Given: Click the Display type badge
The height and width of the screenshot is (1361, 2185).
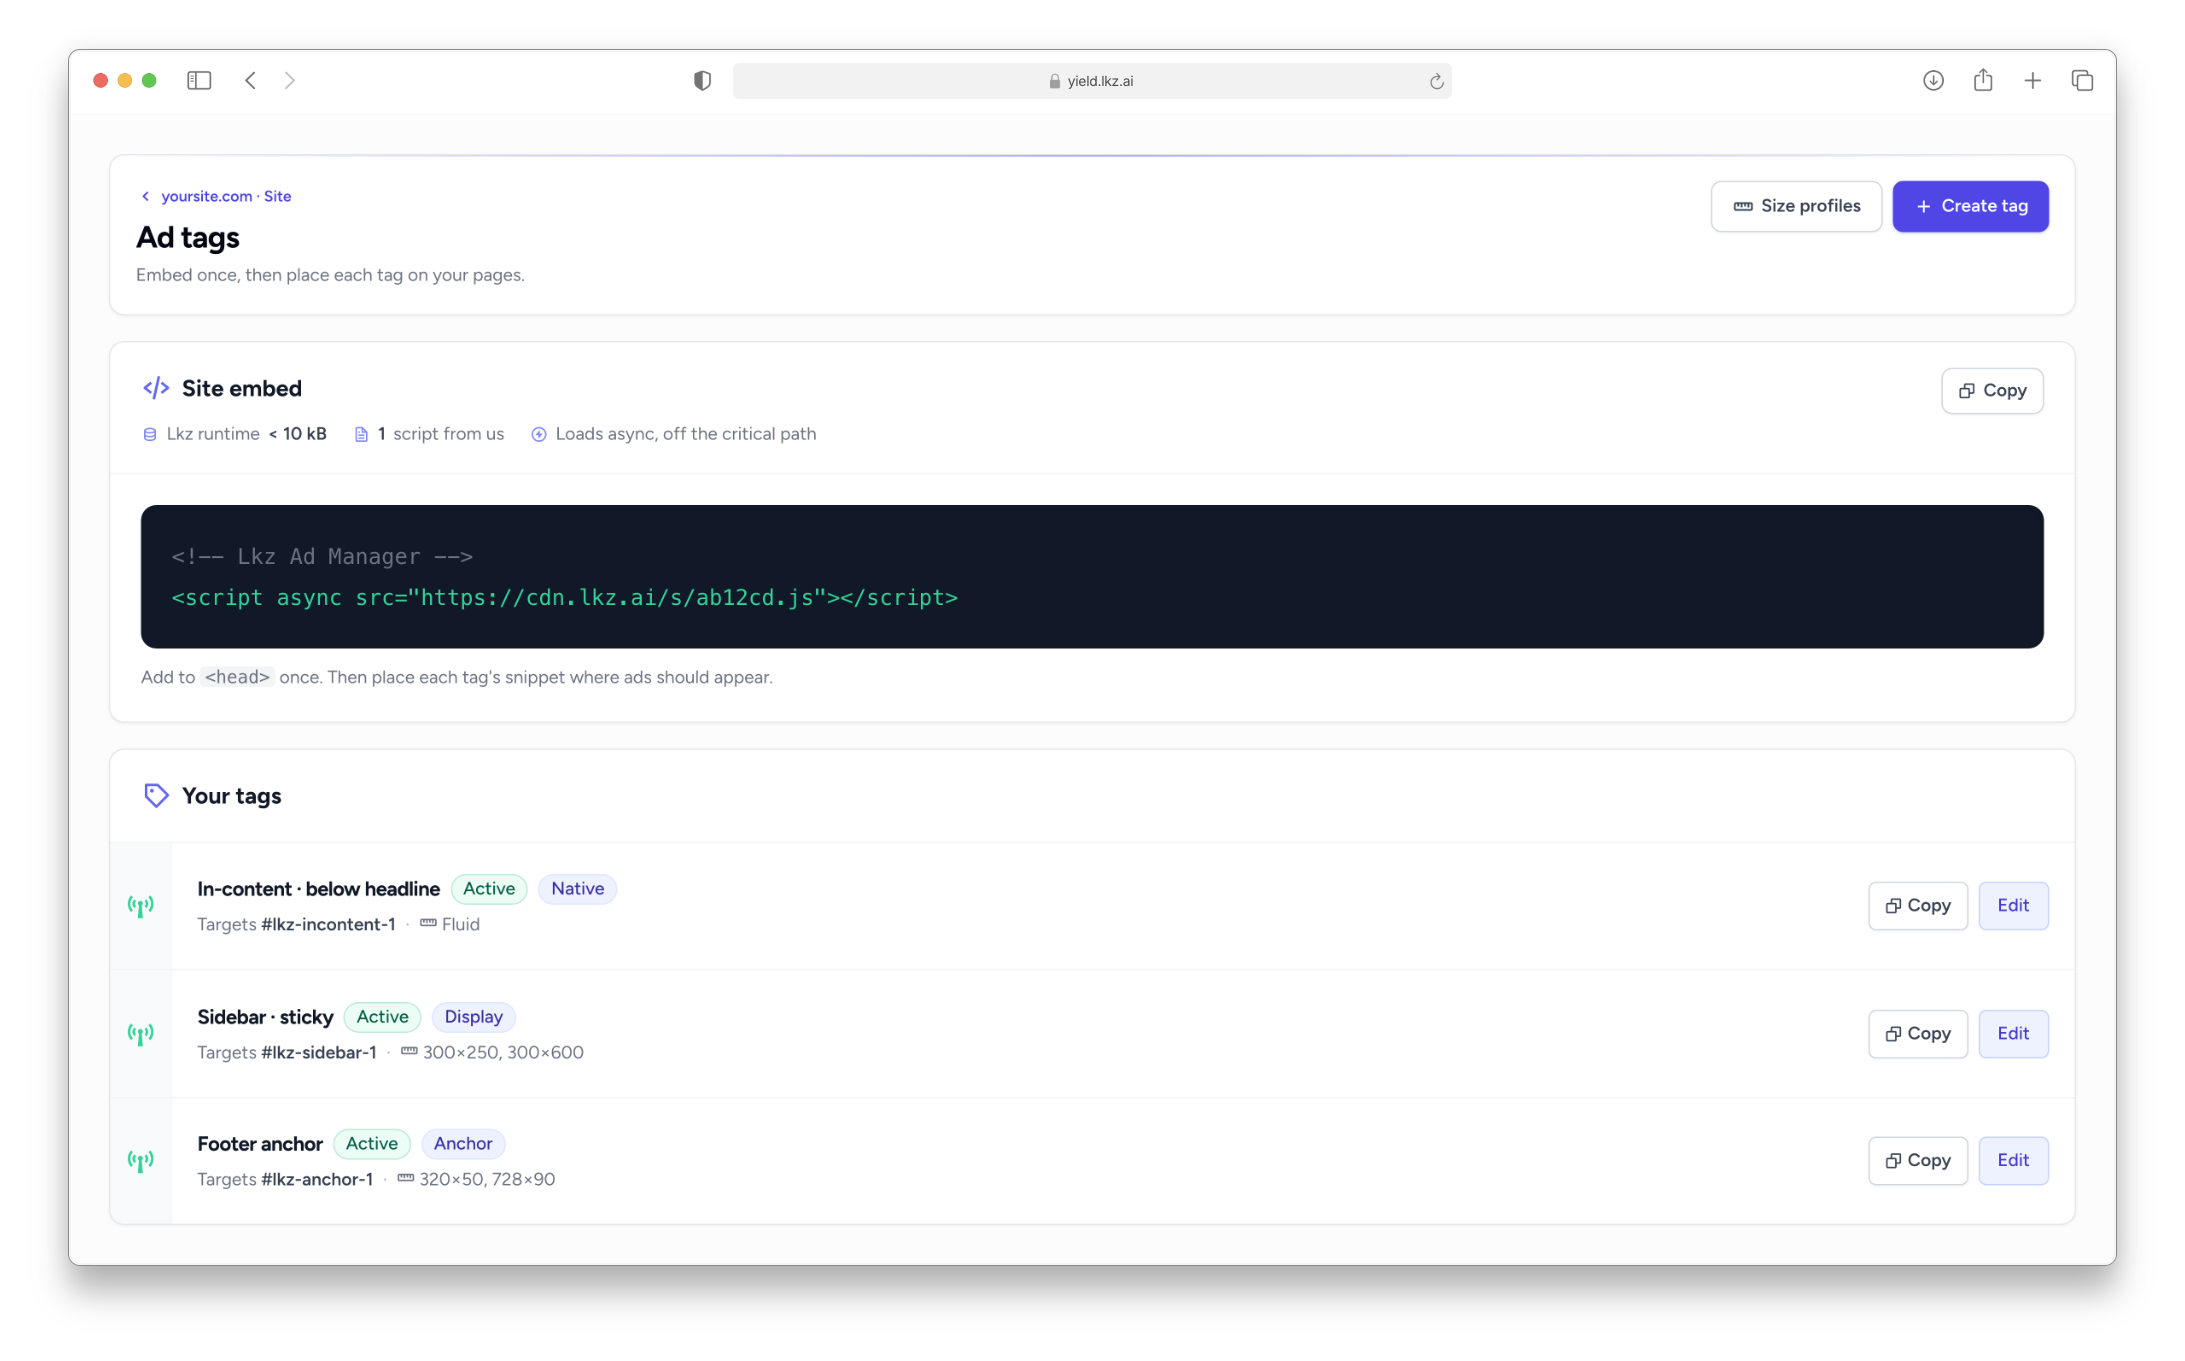Looking at the screenshot, I should (x=474, y=1017).
